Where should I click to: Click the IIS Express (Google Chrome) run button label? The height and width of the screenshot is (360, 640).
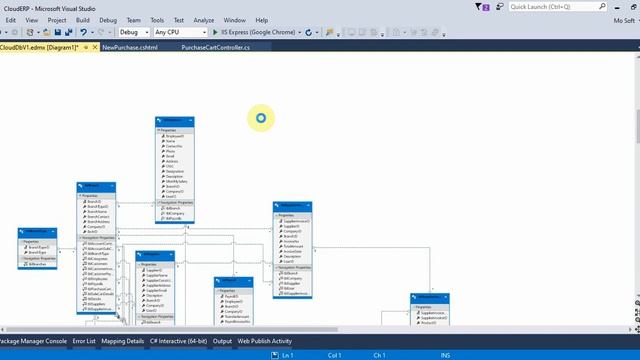click(x=258, y=32)
